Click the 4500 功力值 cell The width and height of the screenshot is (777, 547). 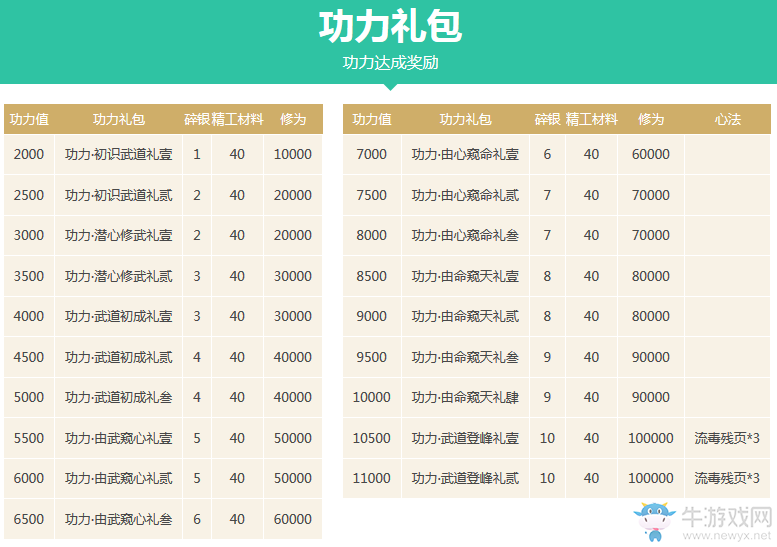point(29,357)
